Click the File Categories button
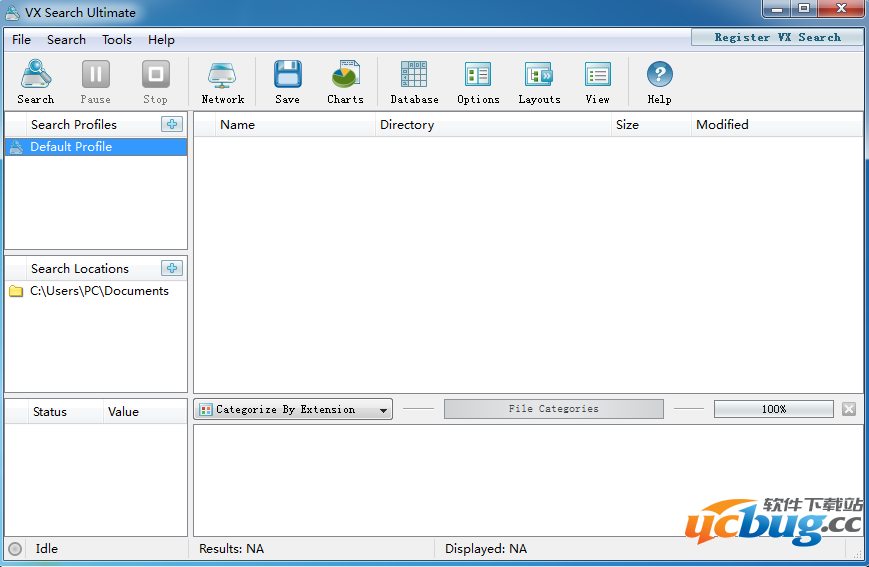 (x=554, y=409)
